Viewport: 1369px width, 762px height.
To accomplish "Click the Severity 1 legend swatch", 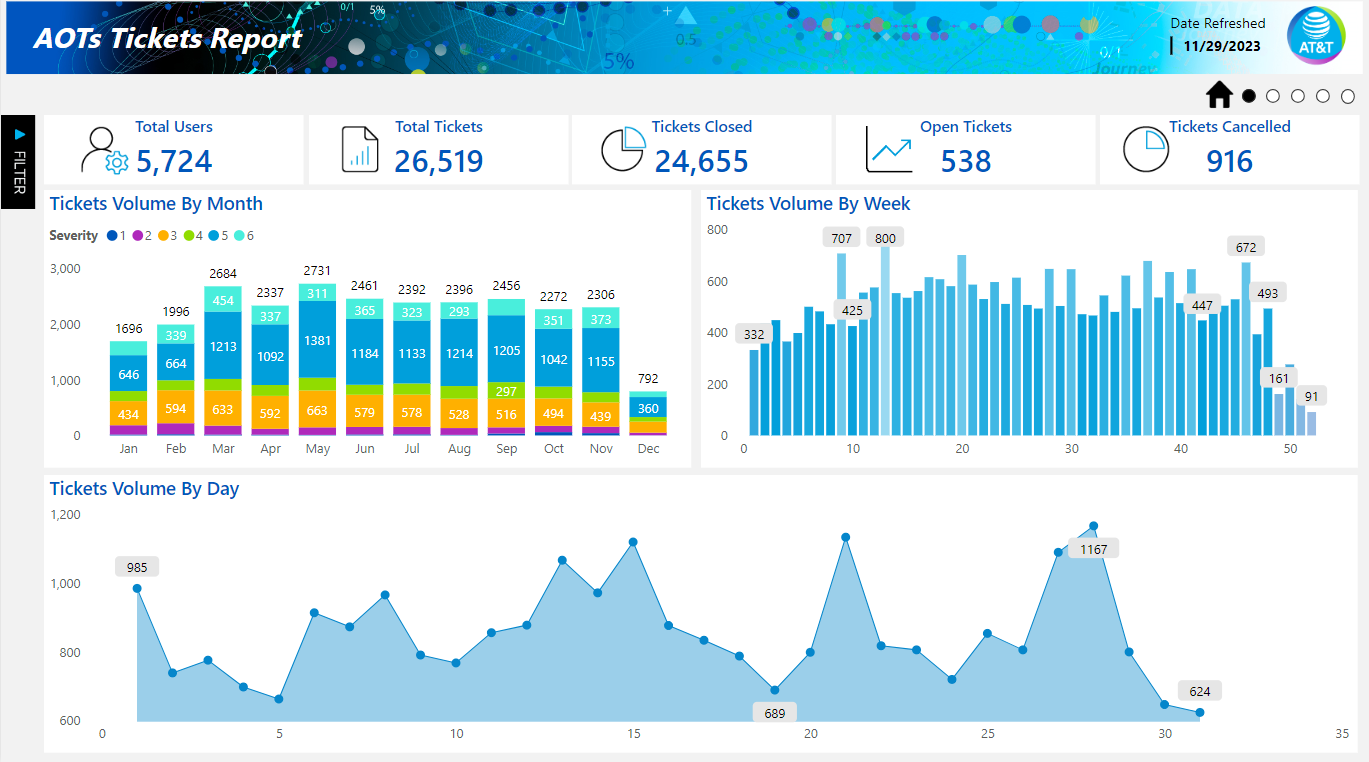I will (111, 236).
